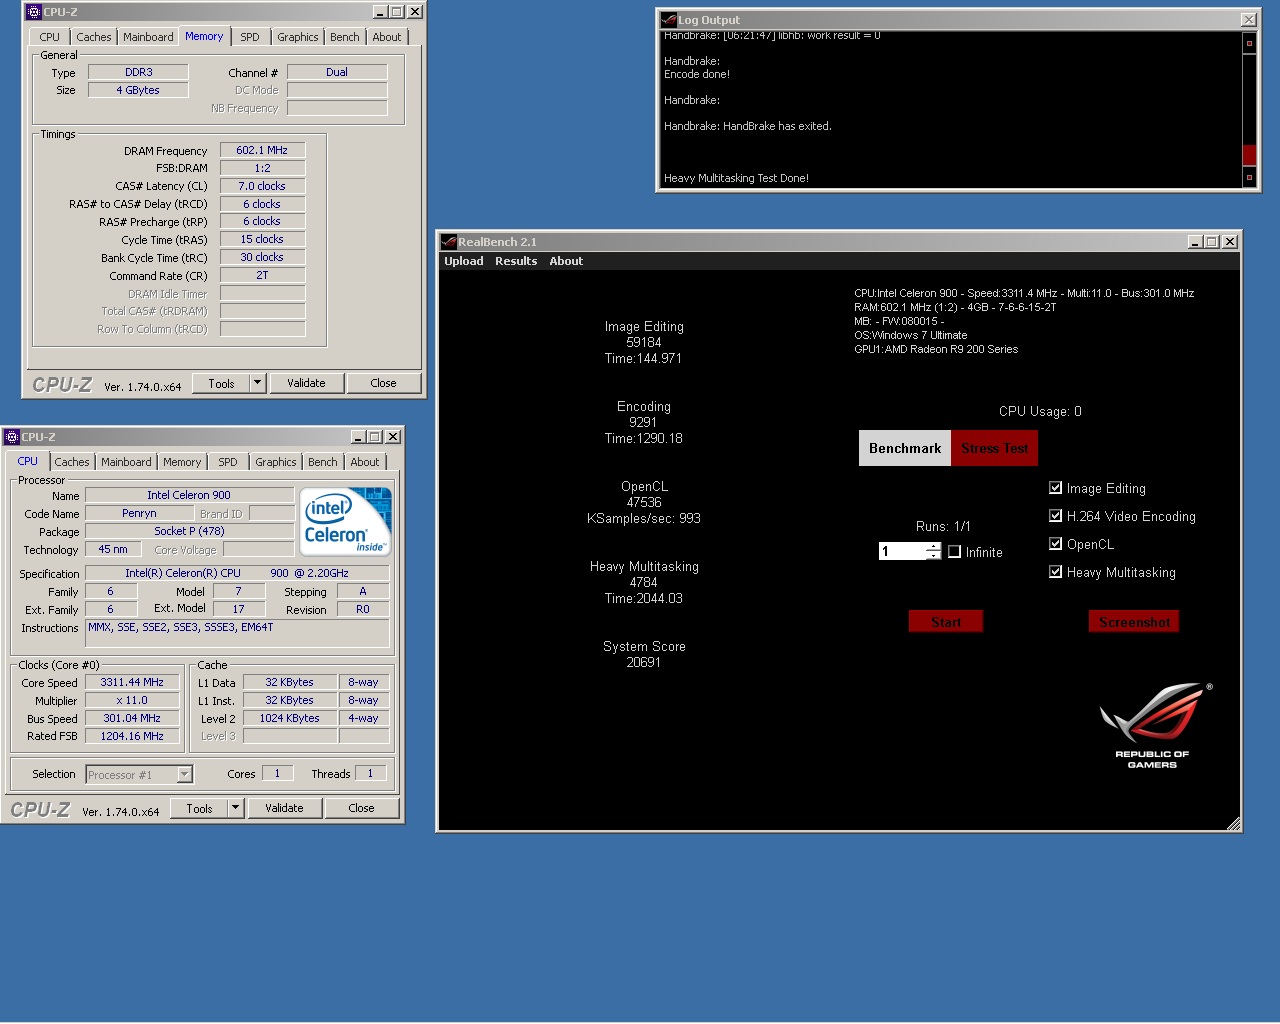The width and height of the screenshot is (1280, 1024).
Task: Minimize the RealBench 2.1 window
Action: click(x=1195, y=241)
